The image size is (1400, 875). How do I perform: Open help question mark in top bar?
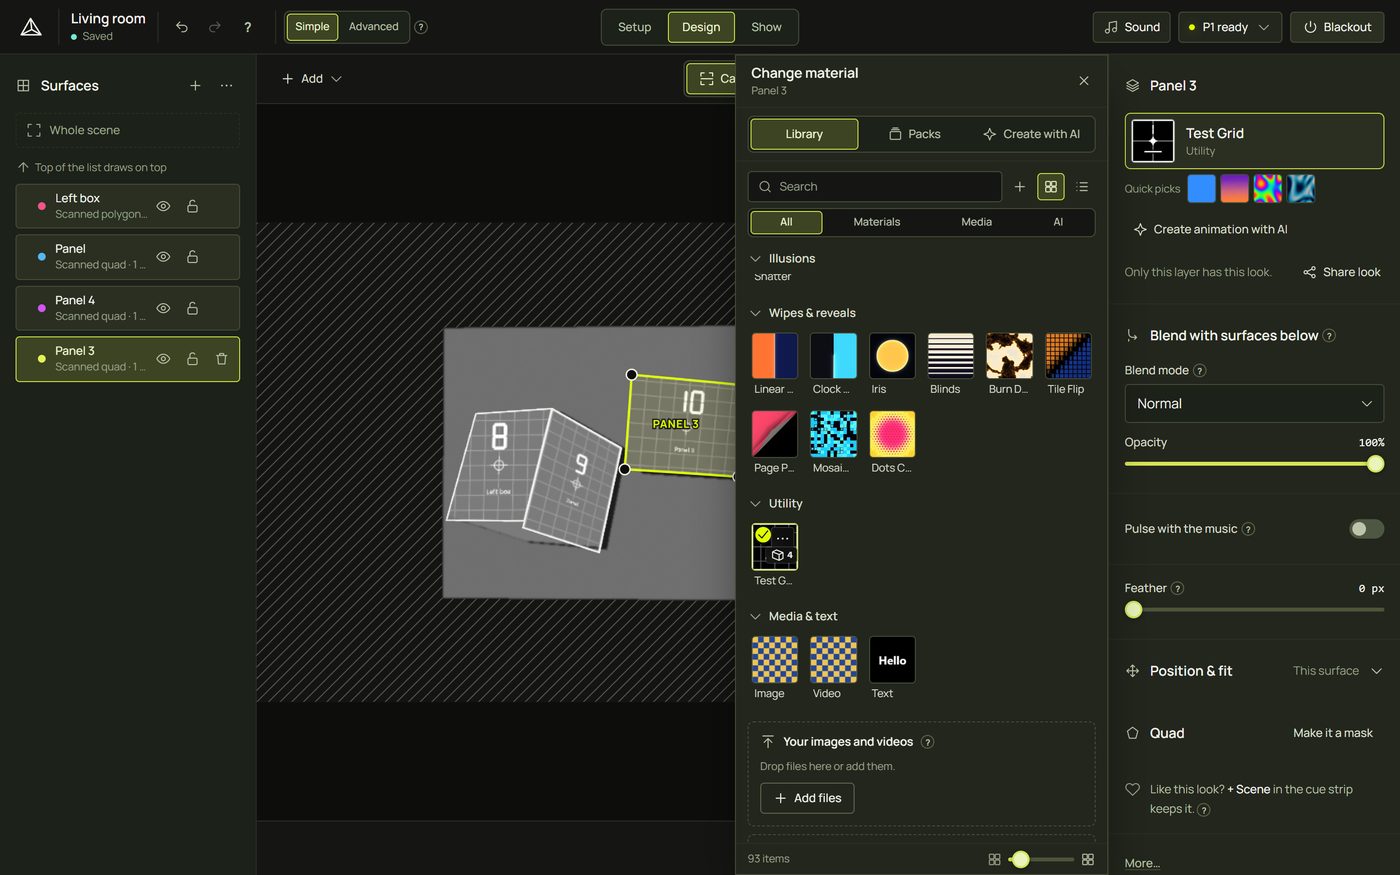(x=247, y=27)
